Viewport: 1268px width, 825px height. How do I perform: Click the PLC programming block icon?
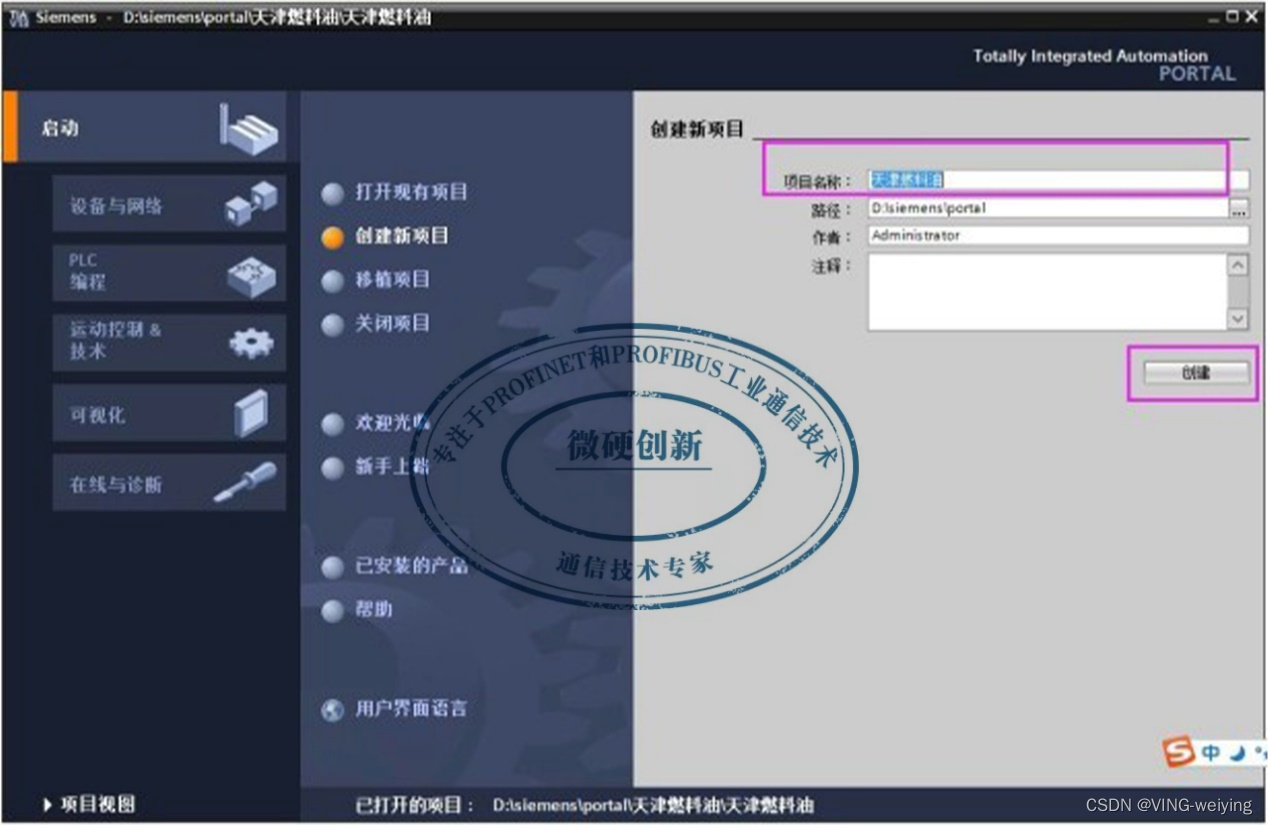tap(251, 275)
